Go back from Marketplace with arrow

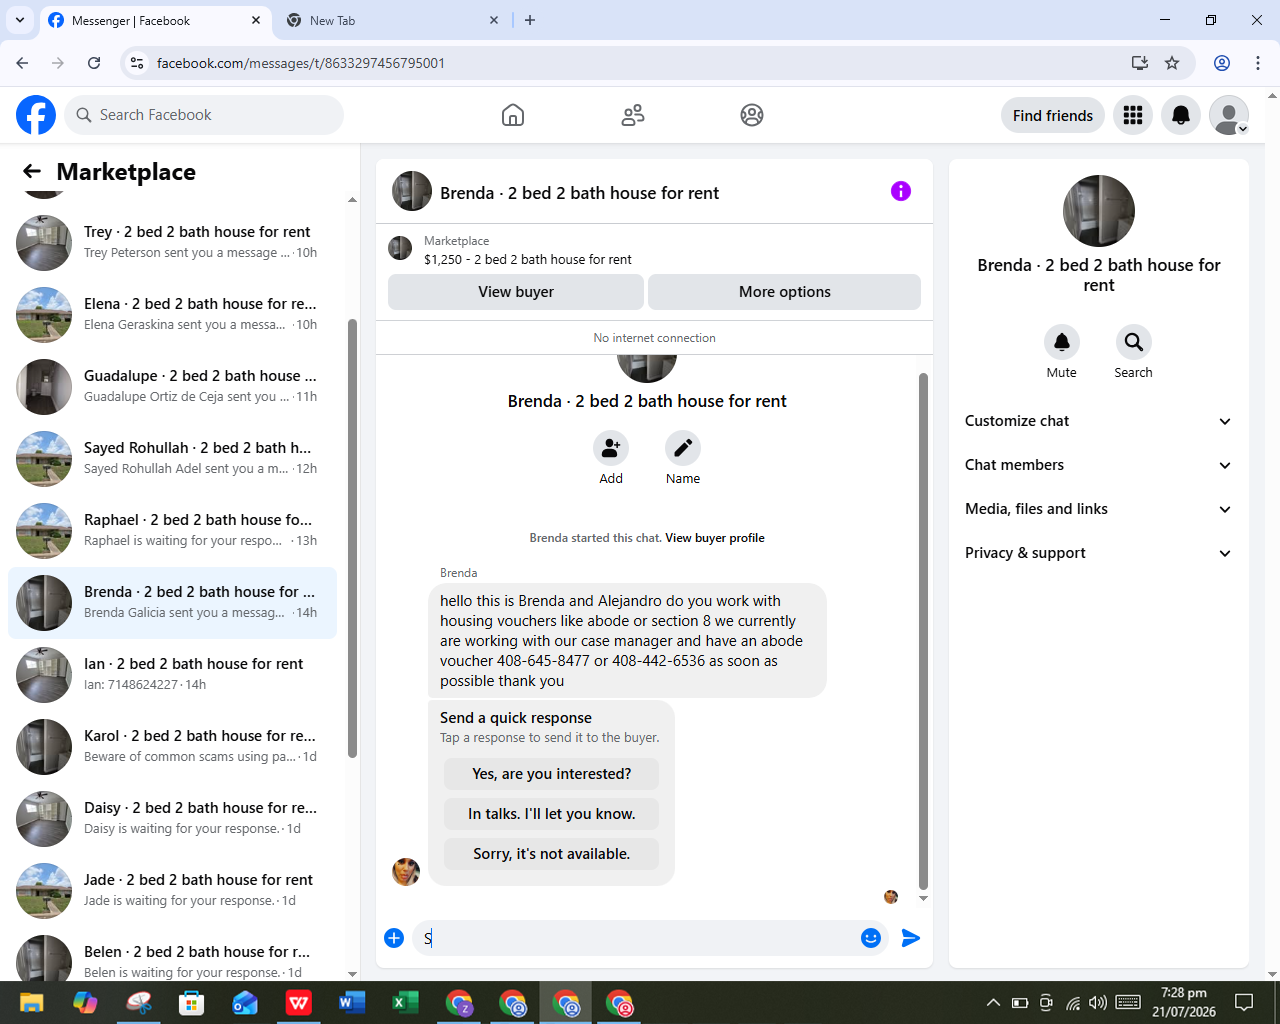tap(32, 172)
